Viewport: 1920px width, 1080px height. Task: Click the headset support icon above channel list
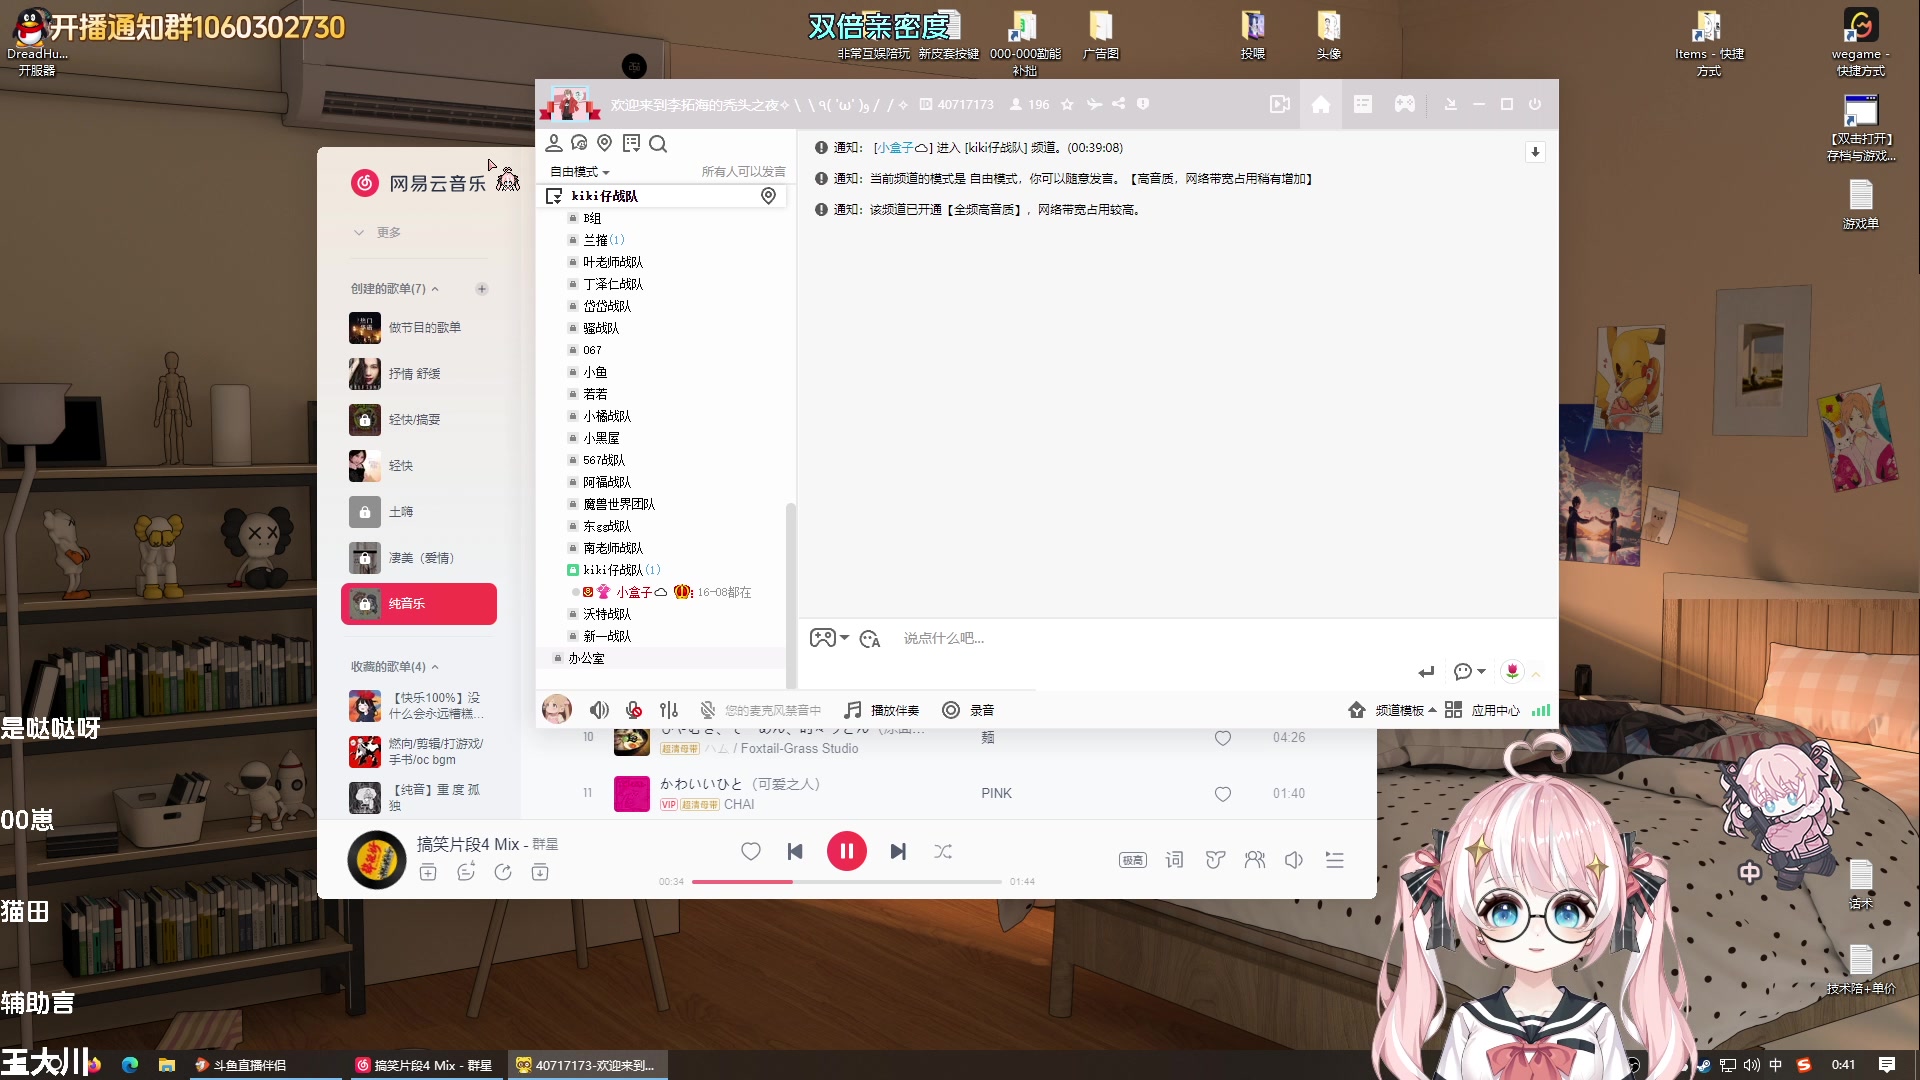579,143
